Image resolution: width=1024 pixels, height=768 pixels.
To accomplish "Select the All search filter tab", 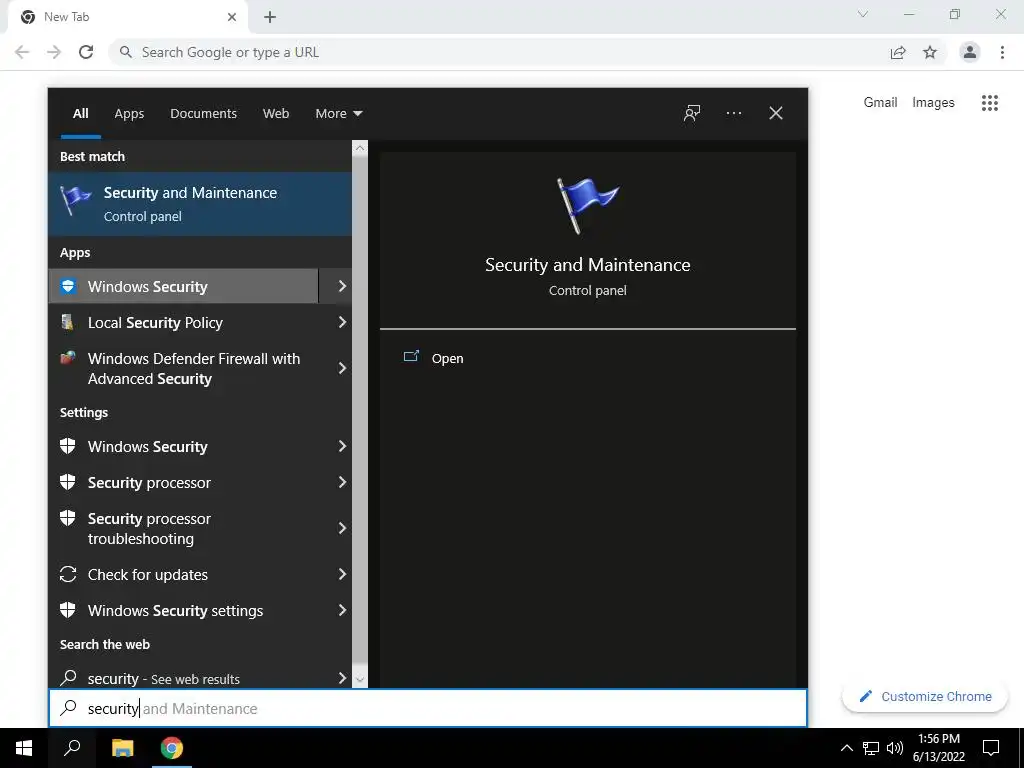I will 80,114.
